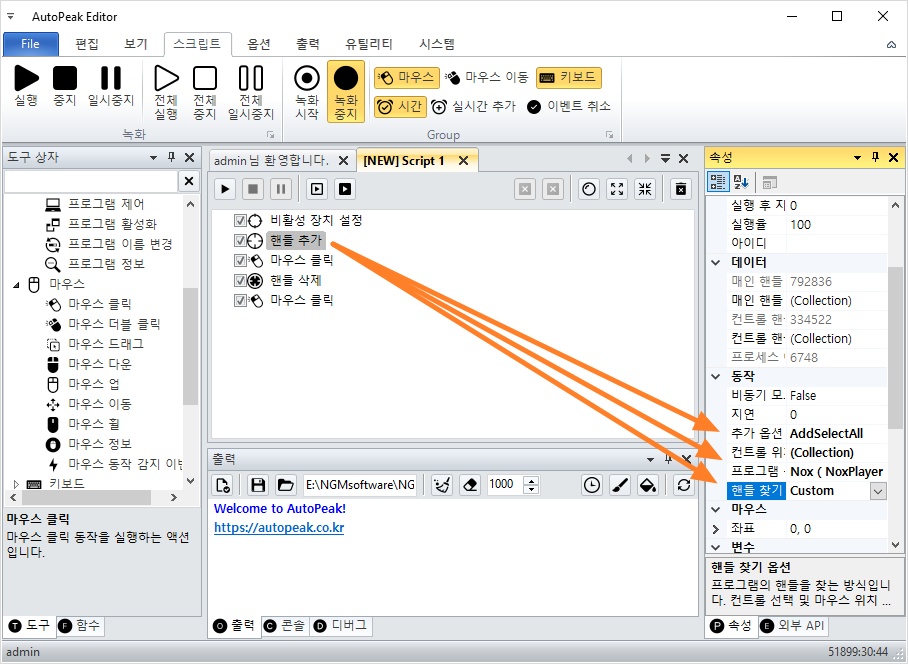Click the timer circle icon in script toolbar

click(x=589, y=189)
